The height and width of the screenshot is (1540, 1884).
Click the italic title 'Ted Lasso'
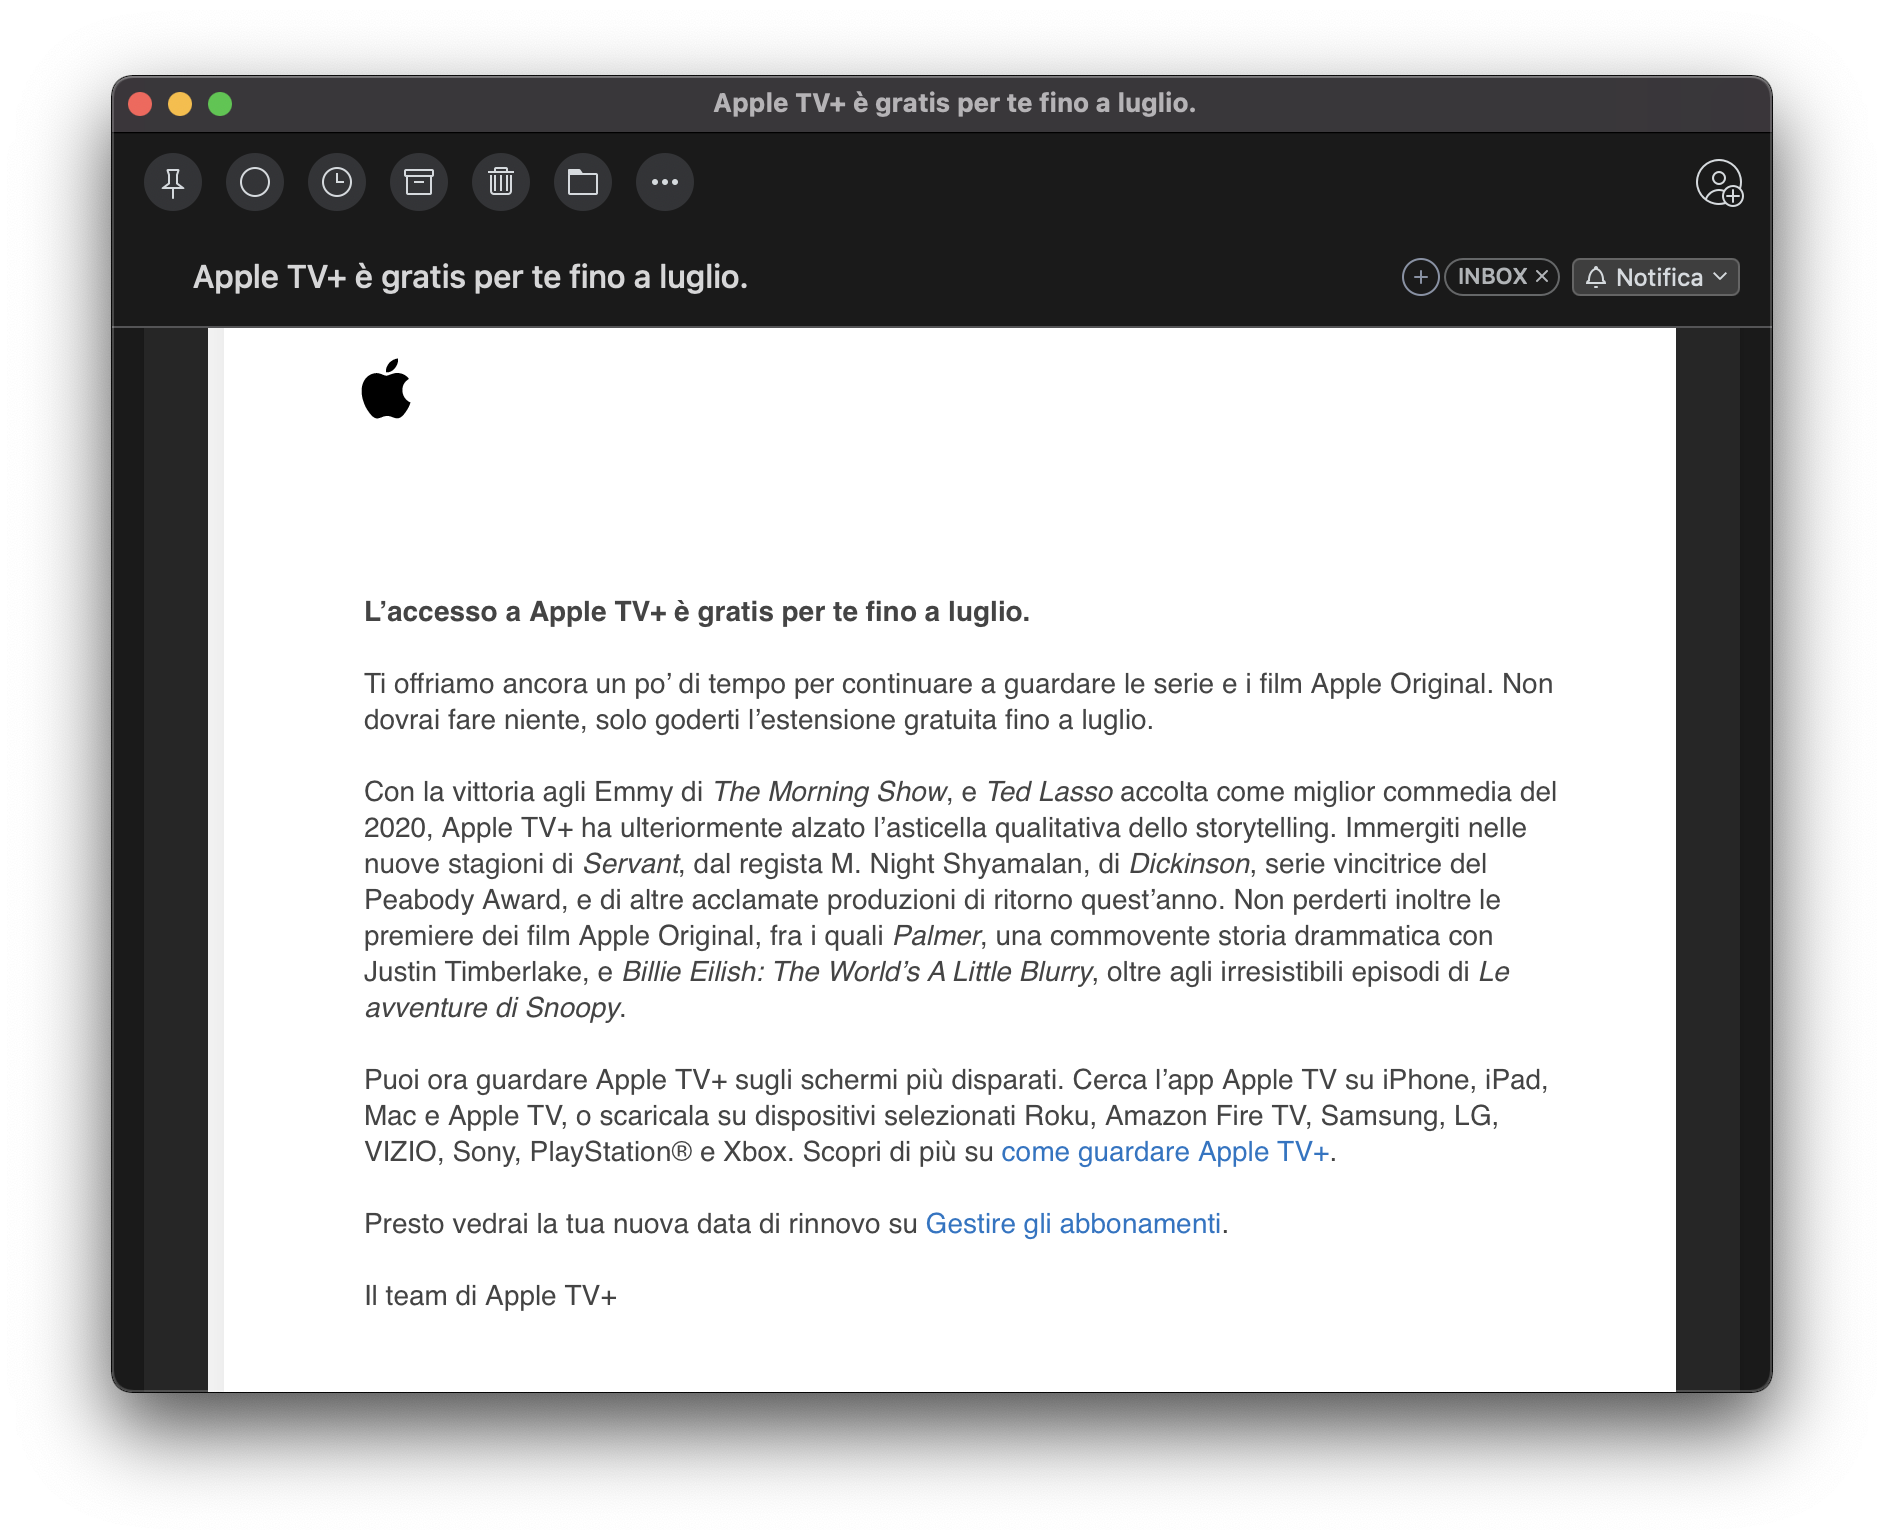pos(1049,792)
